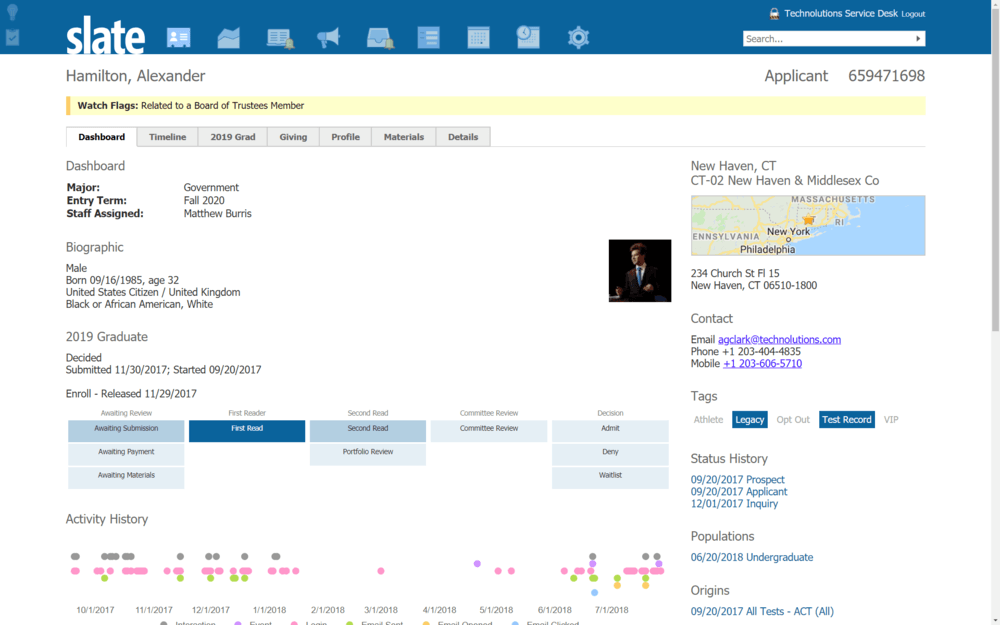The width and height of the screenshot is (1000, 625).
Task: Click the agclark@technolutions.com email link
Action: point(779,340)
